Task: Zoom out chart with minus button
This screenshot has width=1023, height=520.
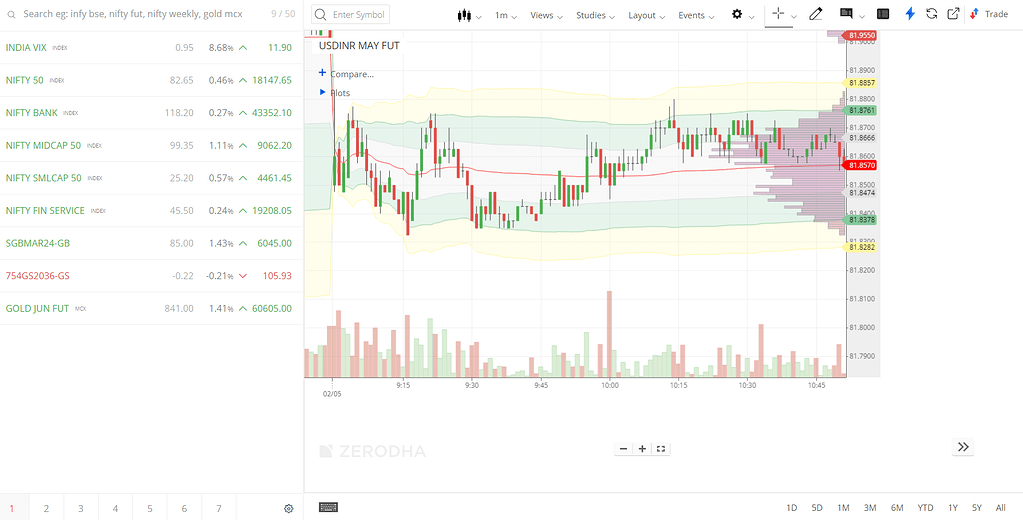Action: (x=624, y=449)
